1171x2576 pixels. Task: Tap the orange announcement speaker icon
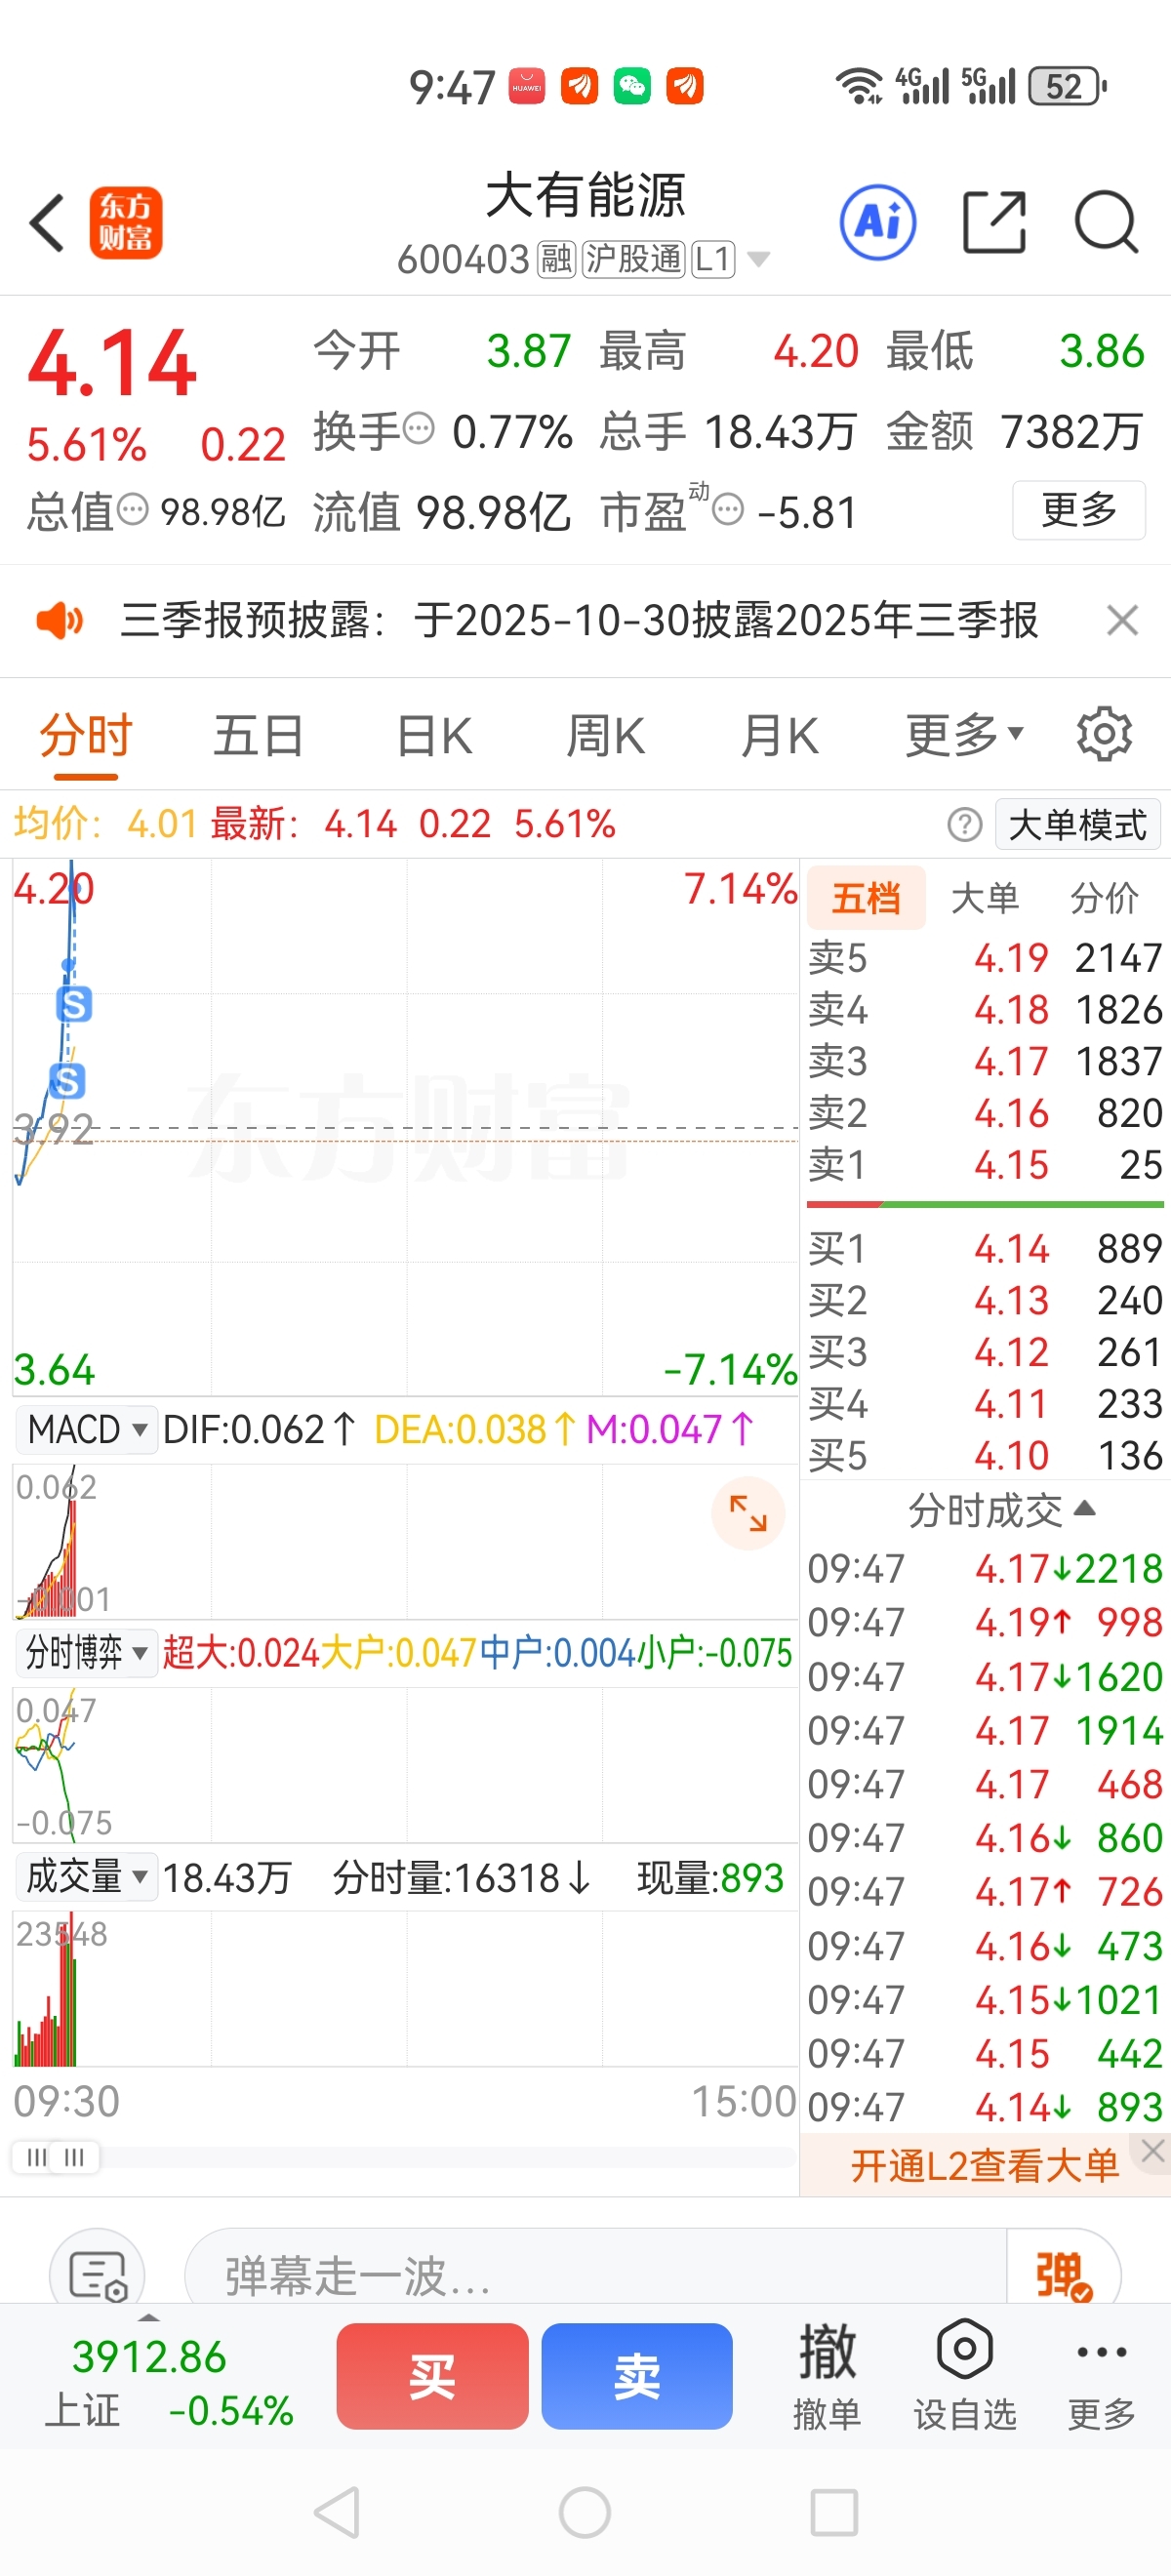(x=60, y=620)
